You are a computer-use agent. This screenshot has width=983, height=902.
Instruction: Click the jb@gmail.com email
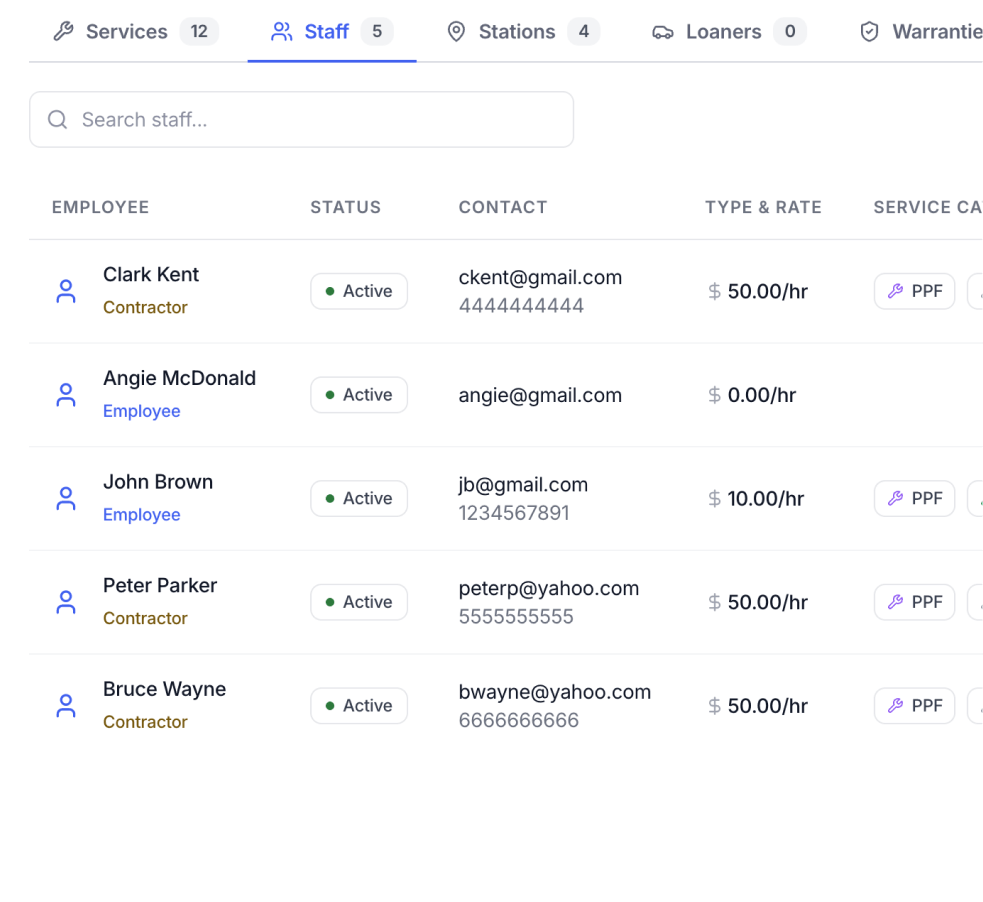coord(523,485)
